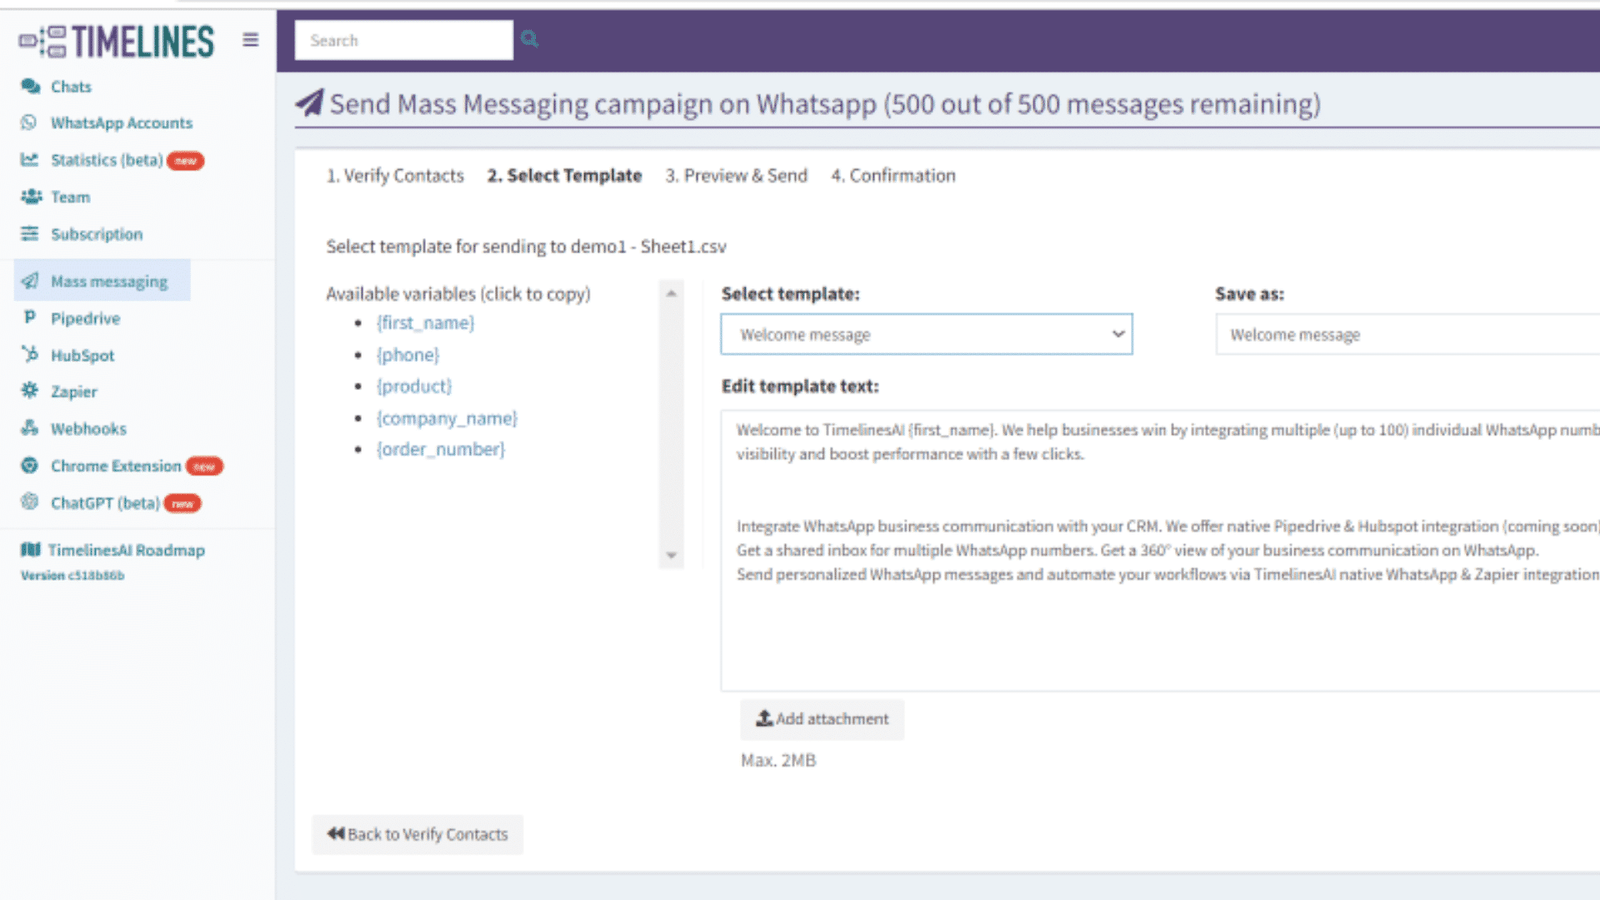Open Pipedrive integration page

coord(85,318)
